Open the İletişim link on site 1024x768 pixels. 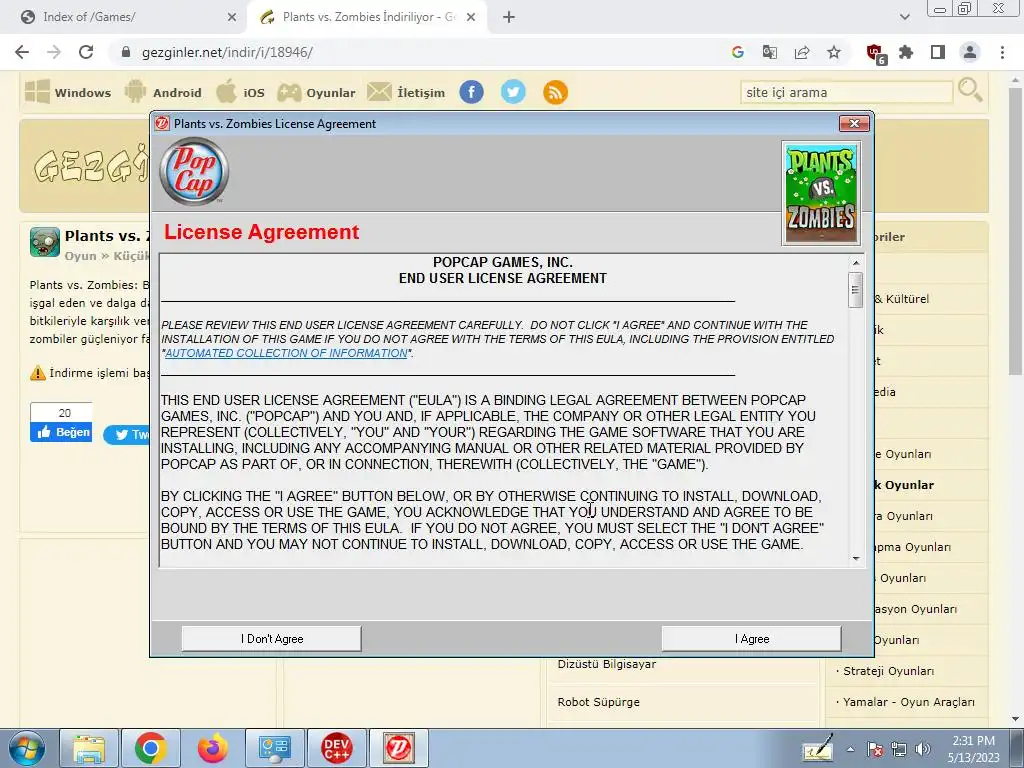[406, 92]
